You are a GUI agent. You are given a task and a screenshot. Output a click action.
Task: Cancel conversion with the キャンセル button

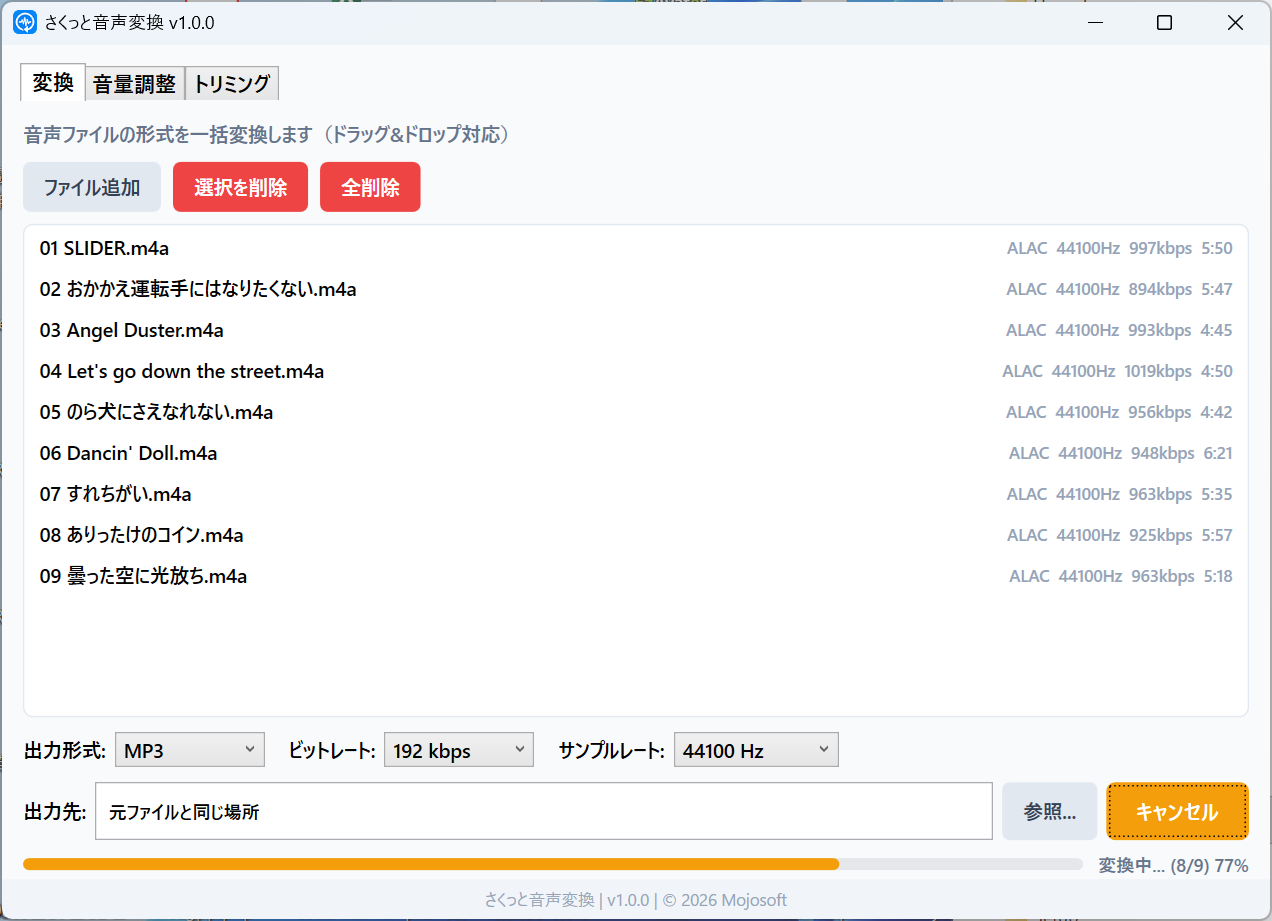(x=1177, y=811)
